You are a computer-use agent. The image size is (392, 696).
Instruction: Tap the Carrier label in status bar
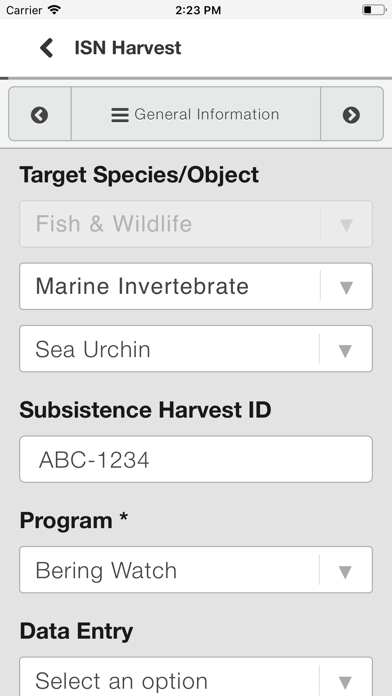pyautogui.click(x=24, y=10)
